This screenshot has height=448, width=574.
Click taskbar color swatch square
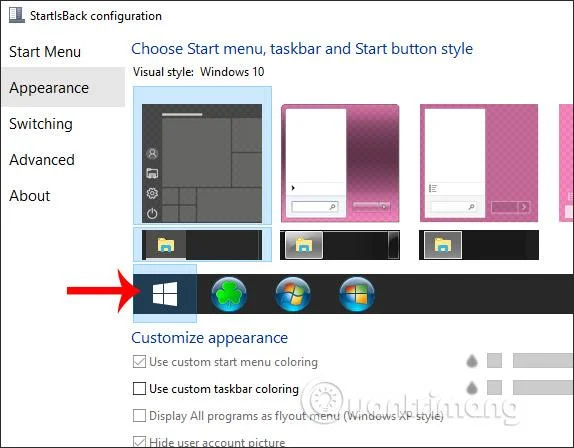[494, 388]
